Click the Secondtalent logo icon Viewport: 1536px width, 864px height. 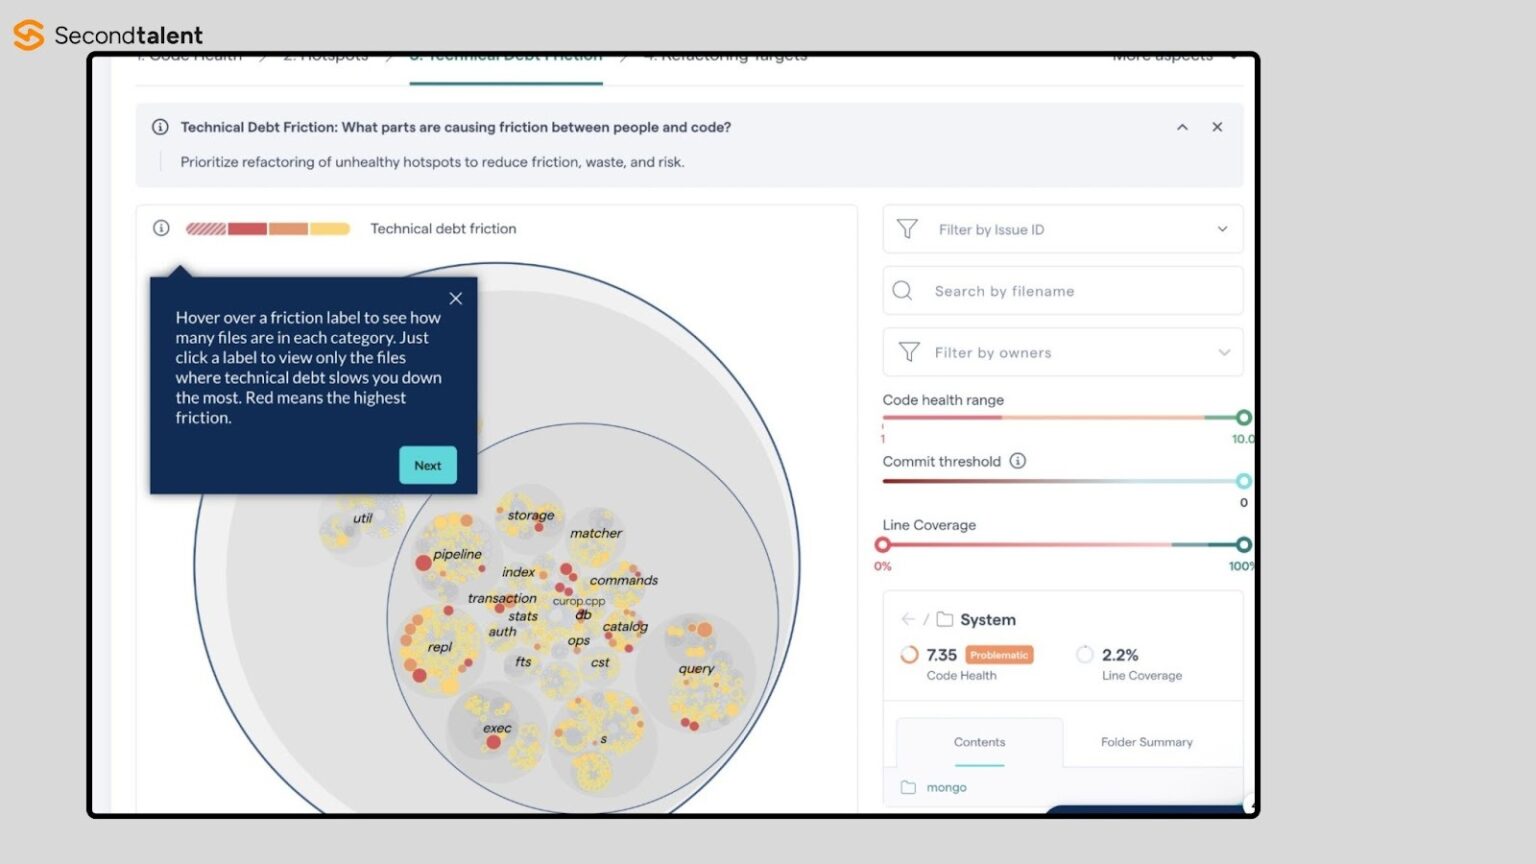click(27, 34)
